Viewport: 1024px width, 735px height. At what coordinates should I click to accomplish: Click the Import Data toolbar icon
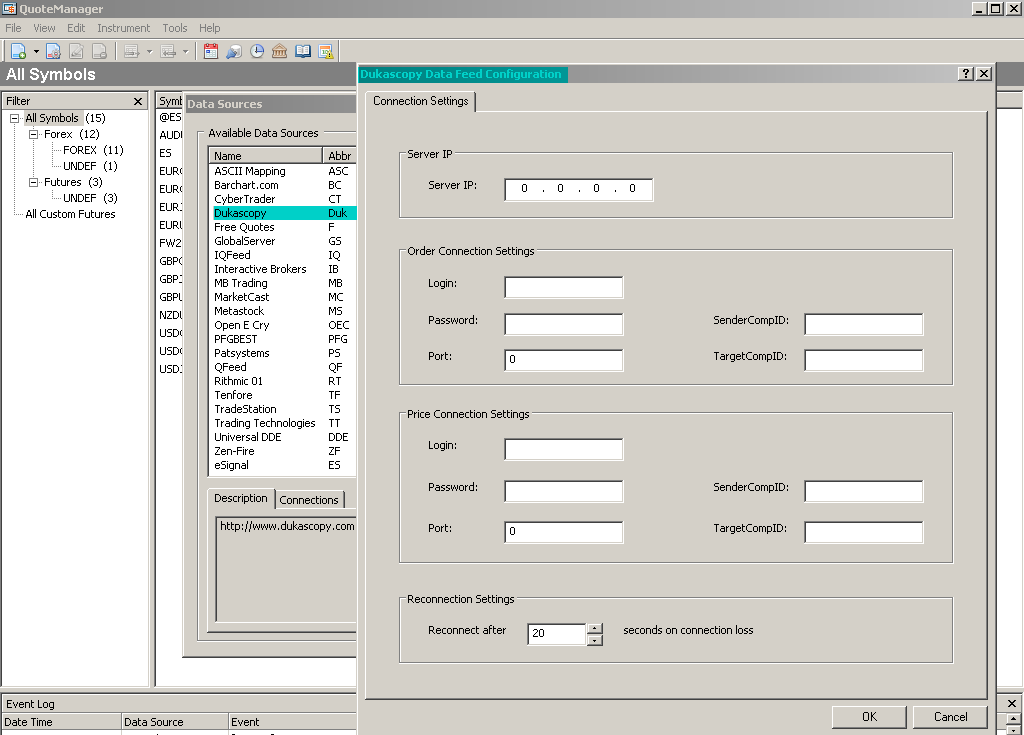132,51
